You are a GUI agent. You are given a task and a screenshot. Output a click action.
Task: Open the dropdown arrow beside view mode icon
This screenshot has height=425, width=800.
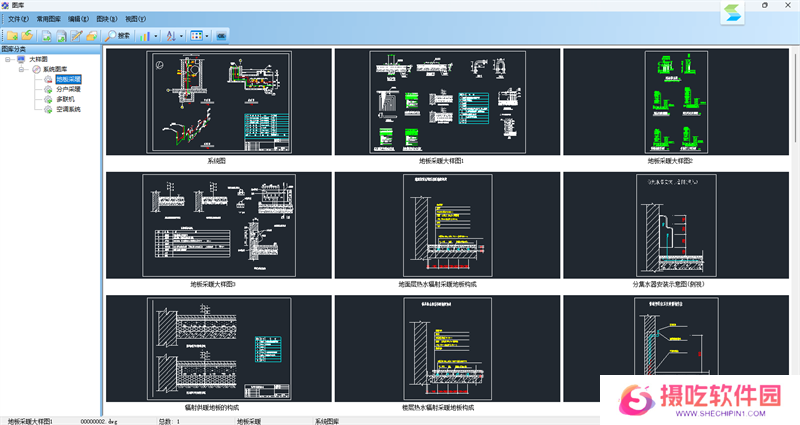(x=207, y=36)
